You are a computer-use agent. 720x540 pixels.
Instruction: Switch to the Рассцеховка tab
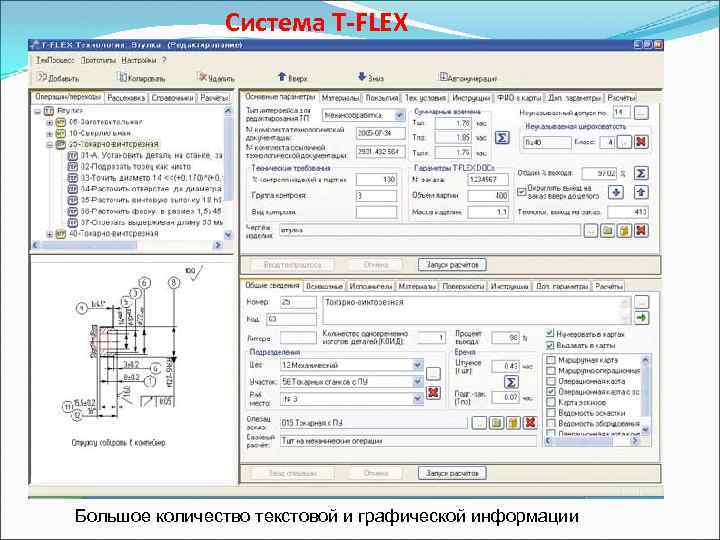(x=126, y=98)
